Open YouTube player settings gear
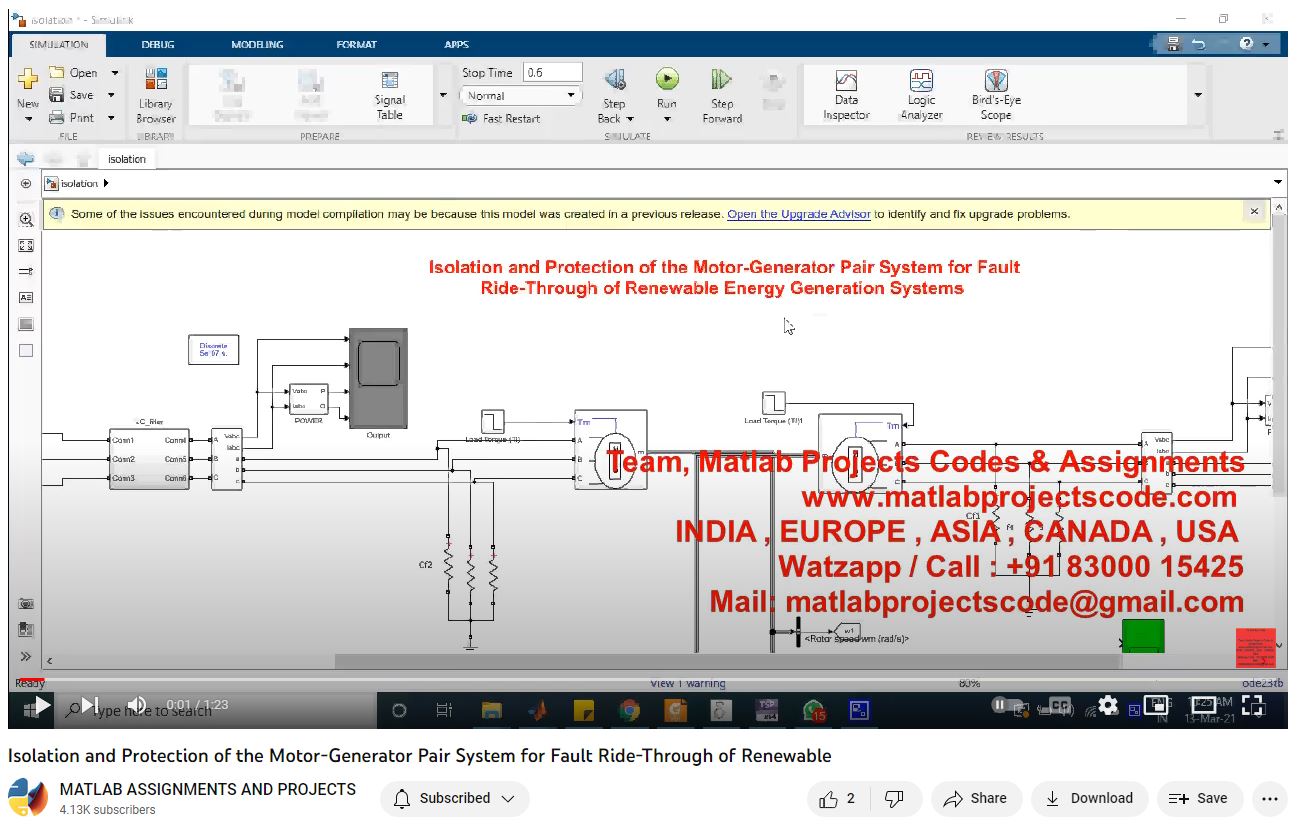 [x=1108, y=705]
